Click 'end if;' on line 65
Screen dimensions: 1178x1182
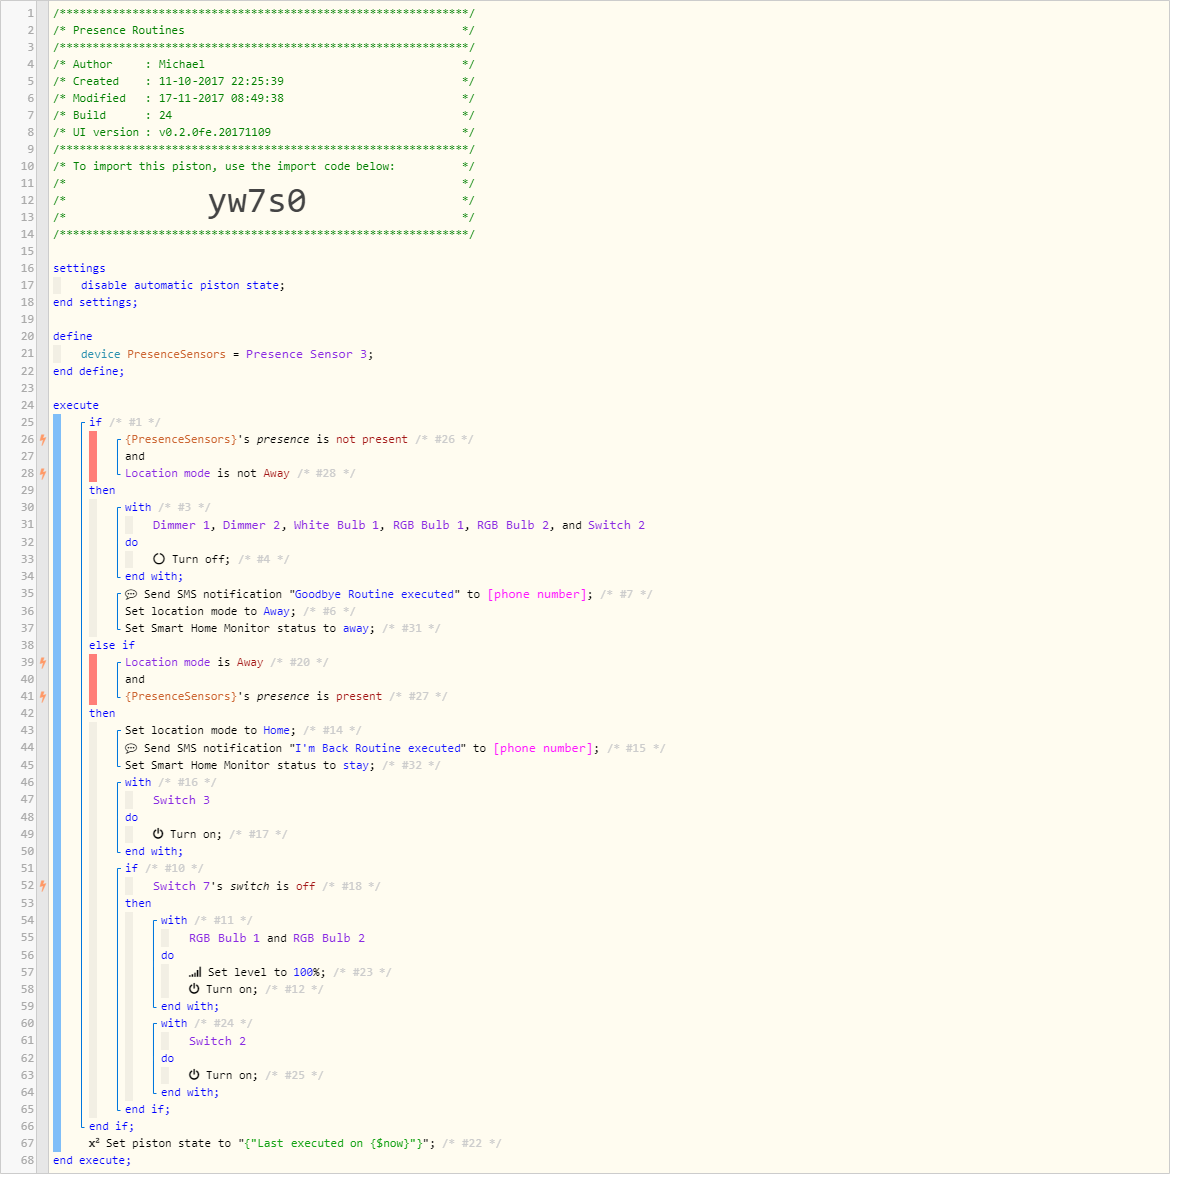(x=148, y=1111)
